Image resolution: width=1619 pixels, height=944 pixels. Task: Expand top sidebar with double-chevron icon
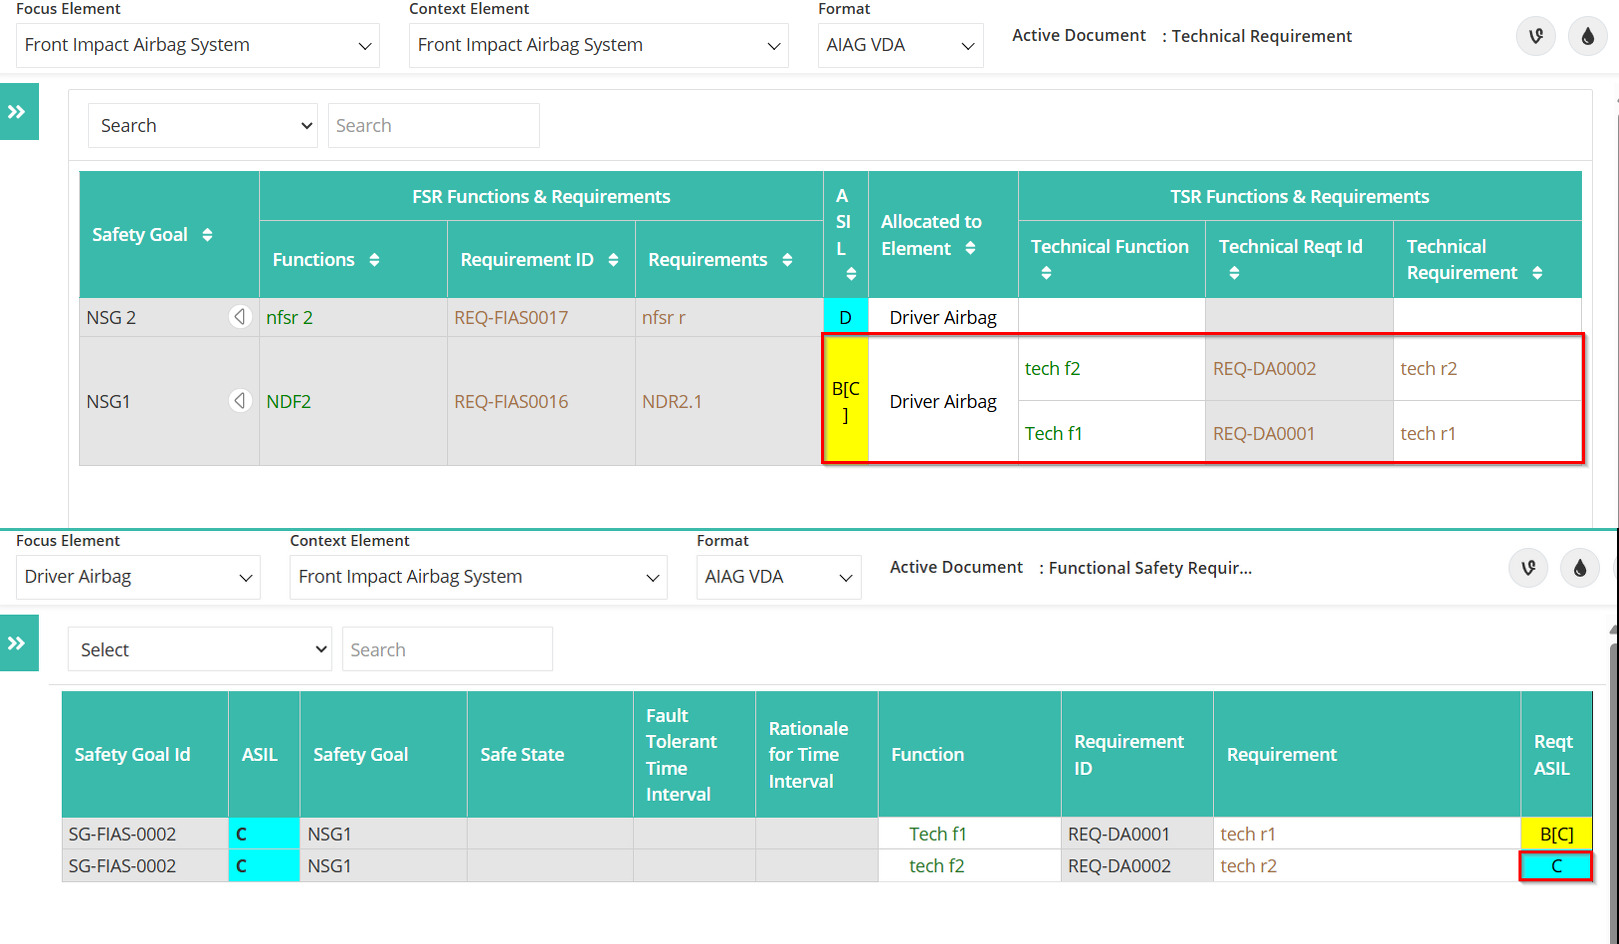17,112
